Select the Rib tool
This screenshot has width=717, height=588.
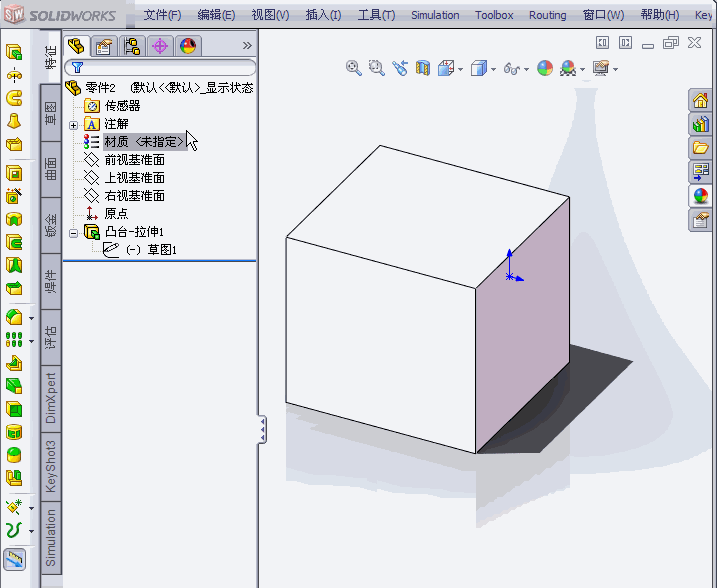pos(14,363)
